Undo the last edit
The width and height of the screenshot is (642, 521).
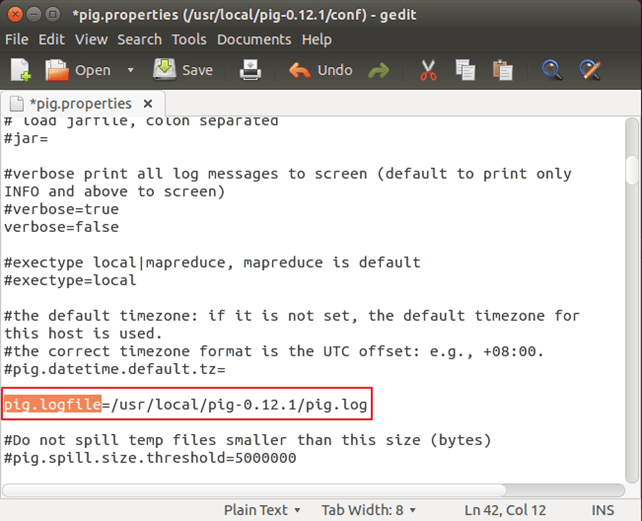[x=321, y=70]
